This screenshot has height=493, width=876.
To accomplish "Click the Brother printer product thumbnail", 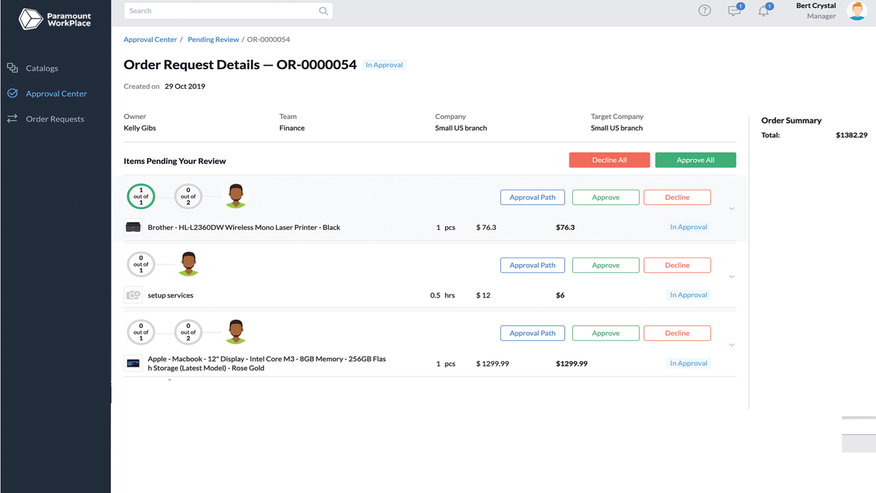I will pos(133,228).
